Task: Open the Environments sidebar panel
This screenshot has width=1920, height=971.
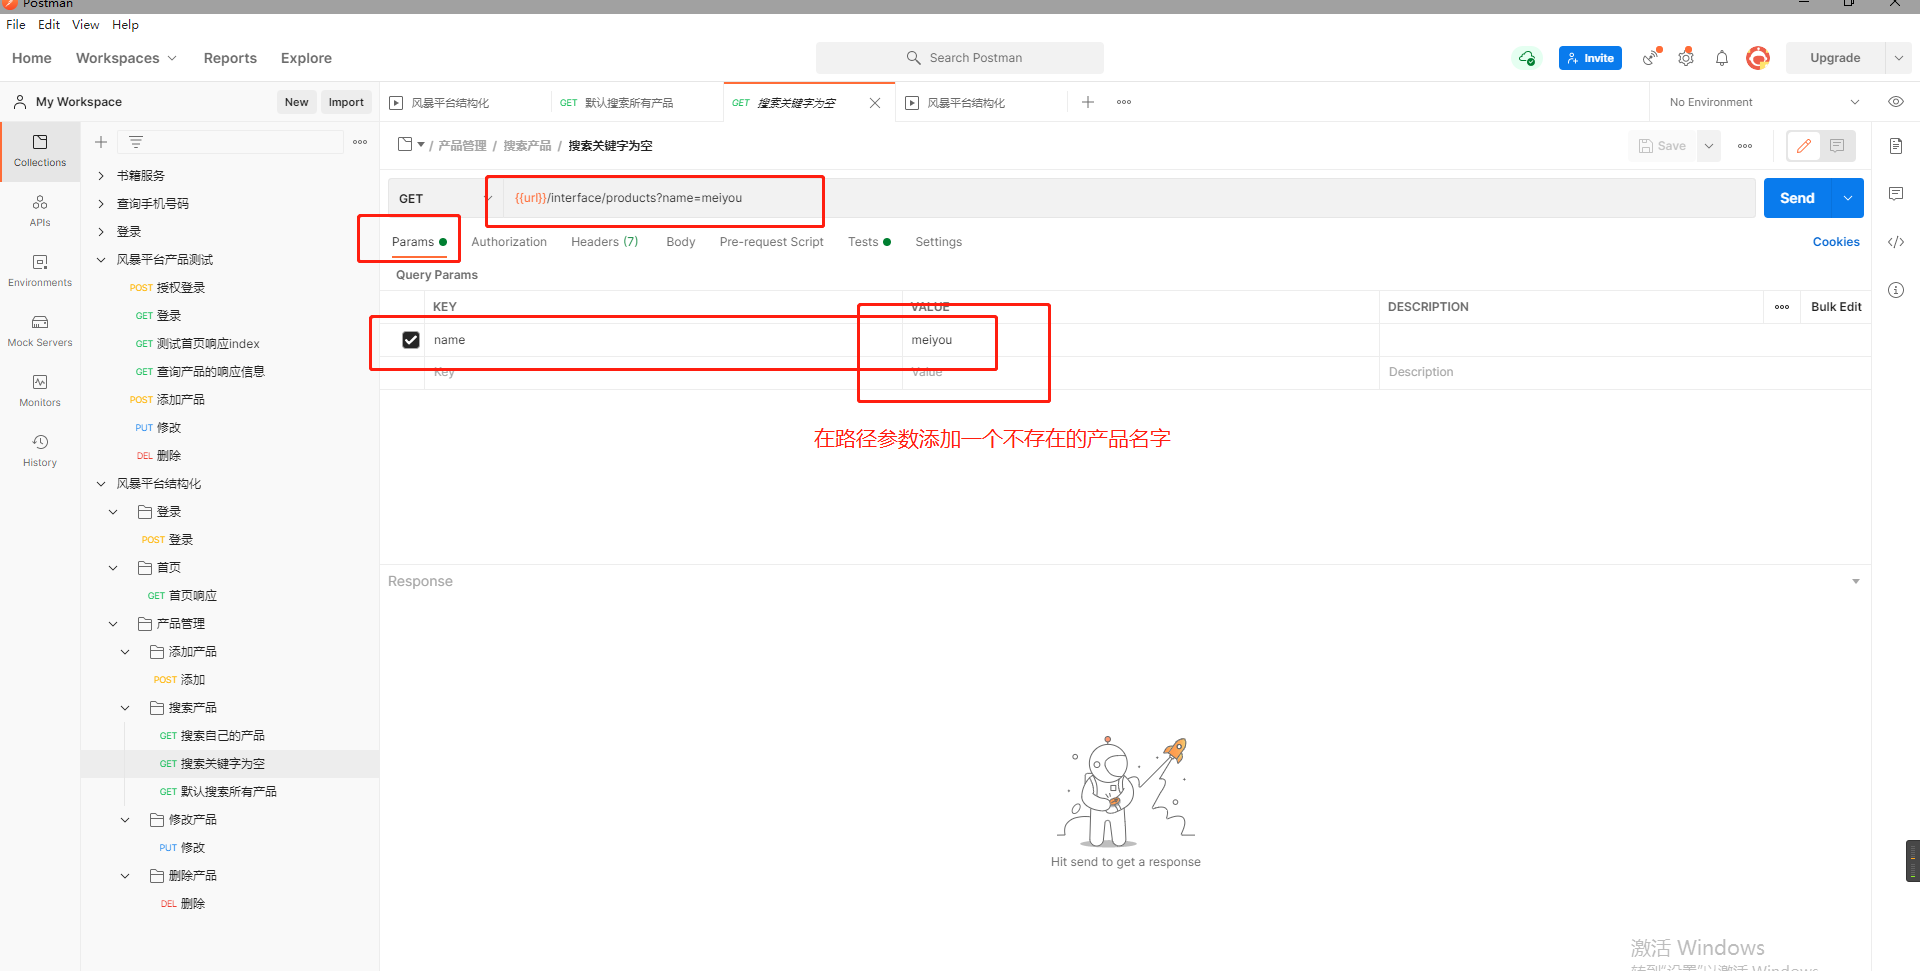Action: [40, 271]
